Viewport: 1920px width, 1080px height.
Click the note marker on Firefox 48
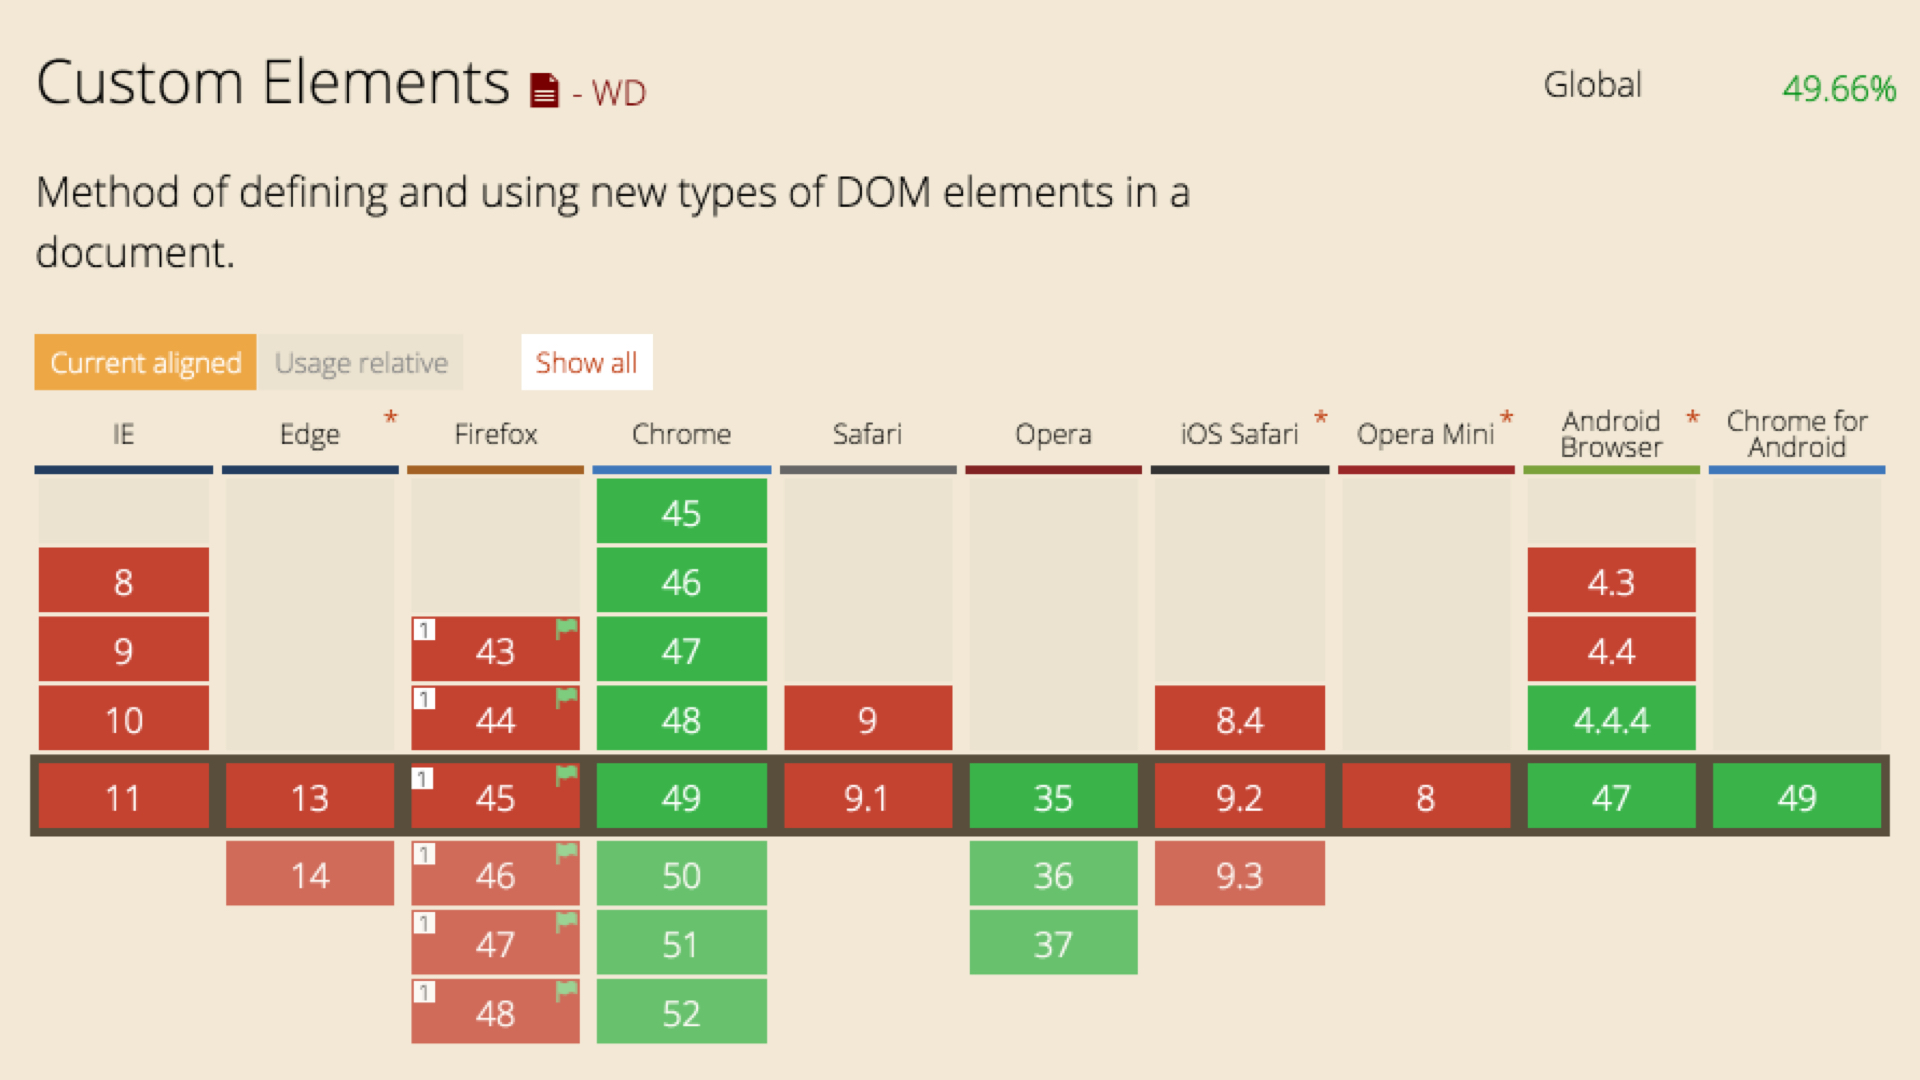pyautogui.click(x=425, y=992)
